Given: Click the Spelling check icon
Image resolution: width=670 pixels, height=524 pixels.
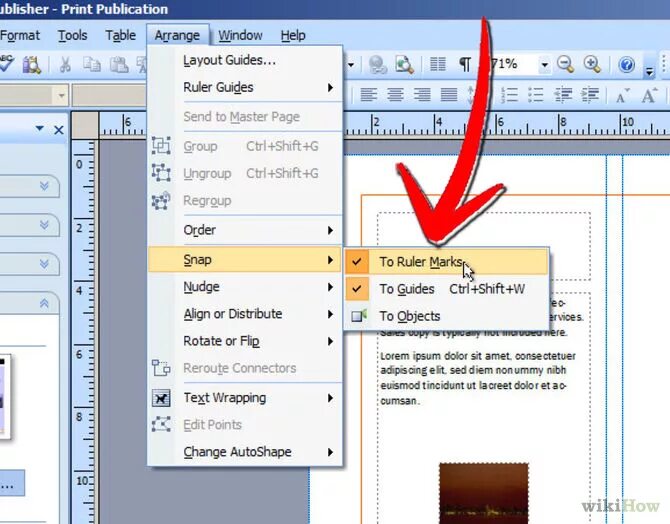Looking at the screenshot, I should tap(6, 64).
